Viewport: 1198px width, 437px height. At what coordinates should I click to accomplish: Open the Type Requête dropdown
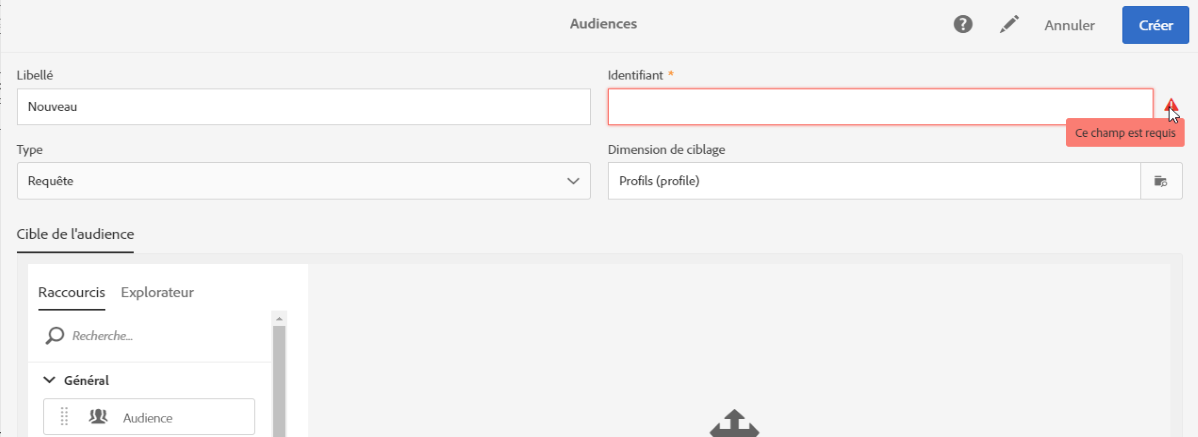tap(303, 181)
